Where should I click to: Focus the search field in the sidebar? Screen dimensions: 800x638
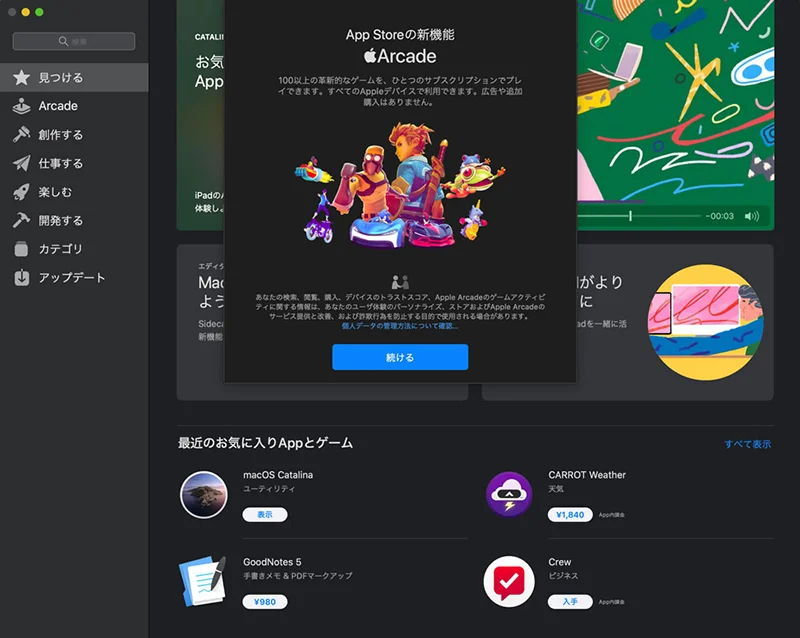[x=74, y=41]
